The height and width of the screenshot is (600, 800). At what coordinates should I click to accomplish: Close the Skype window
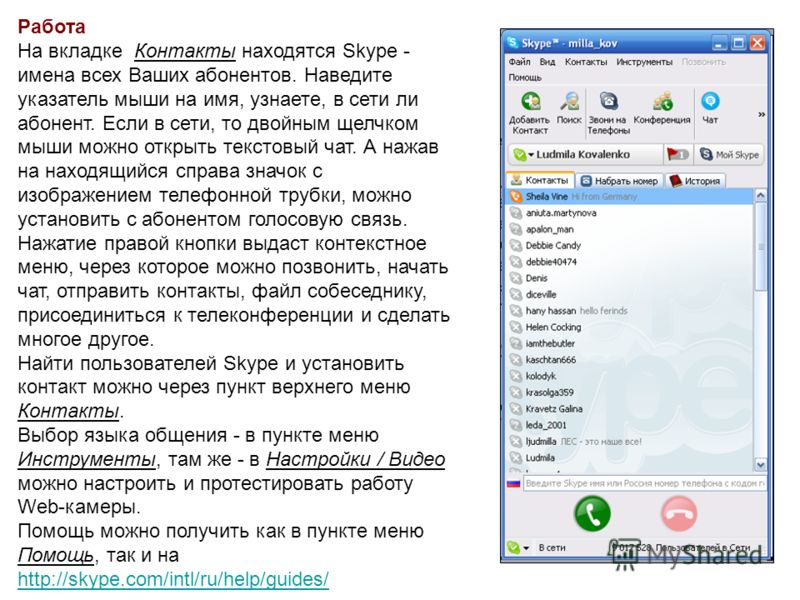758,43
